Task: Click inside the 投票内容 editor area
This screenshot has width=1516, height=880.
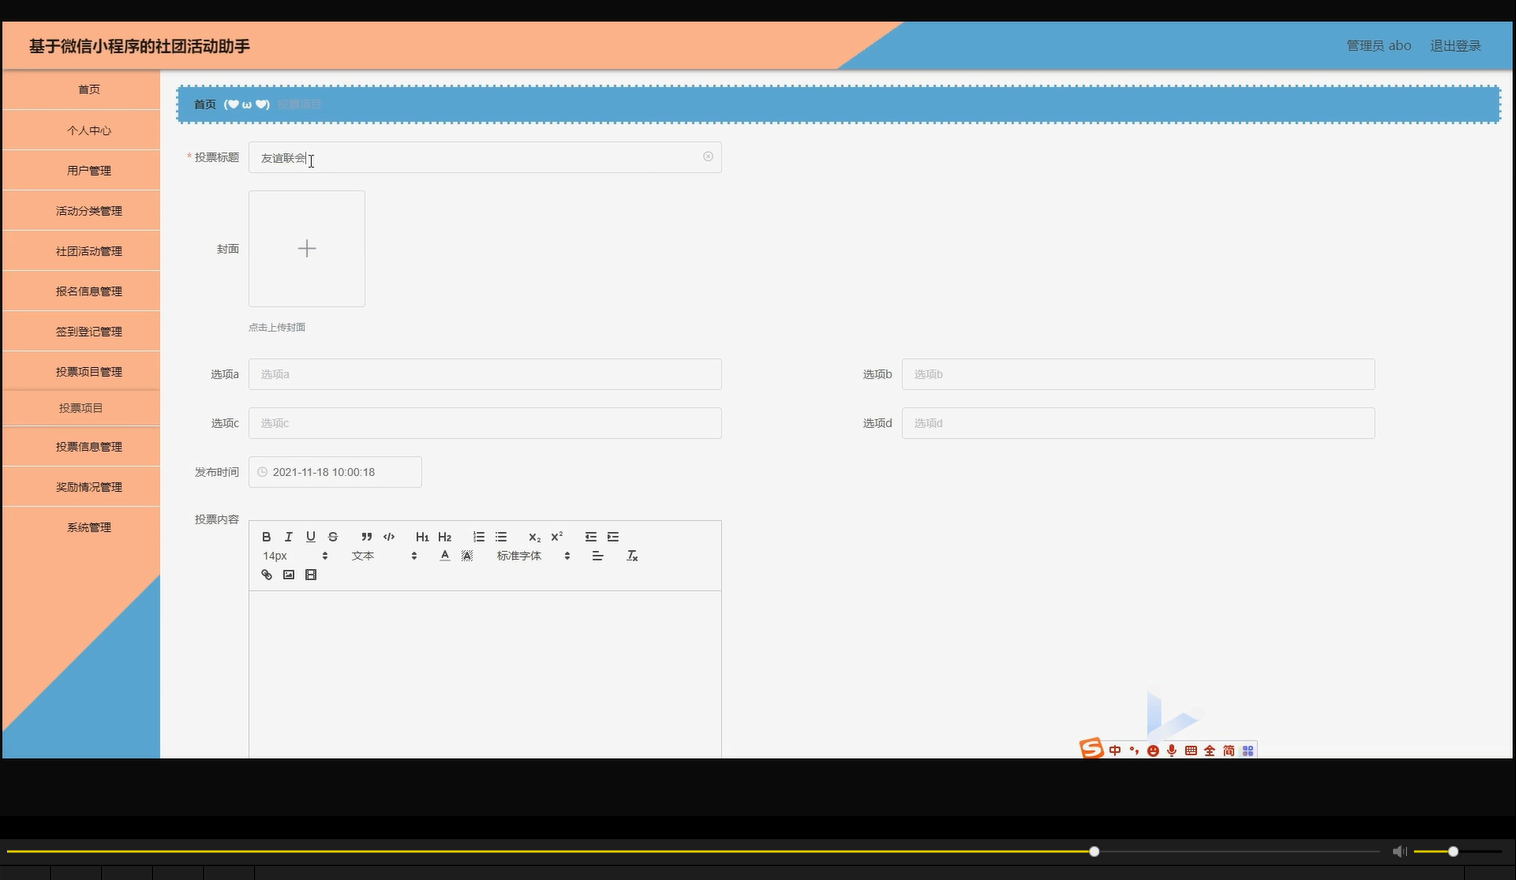Action: tap(485, 674)
